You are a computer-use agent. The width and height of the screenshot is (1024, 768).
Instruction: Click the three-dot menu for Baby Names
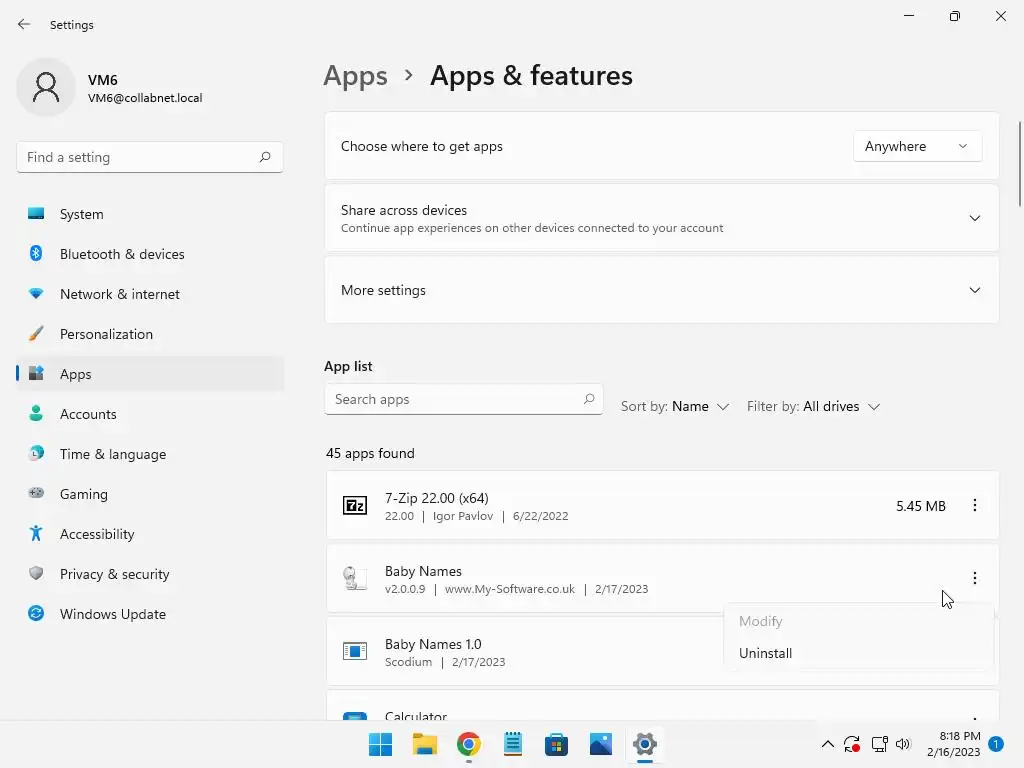(x=974, y=578)
